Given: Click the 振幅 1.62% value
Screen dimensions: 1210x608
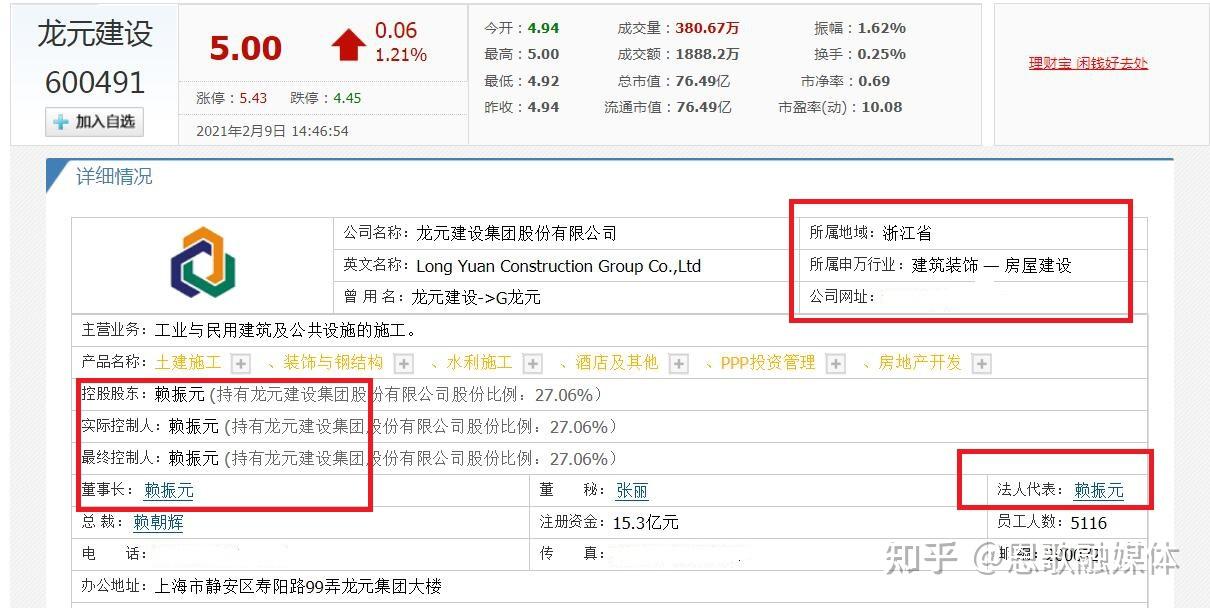Looking at the screenshot, I should point(882,28).
